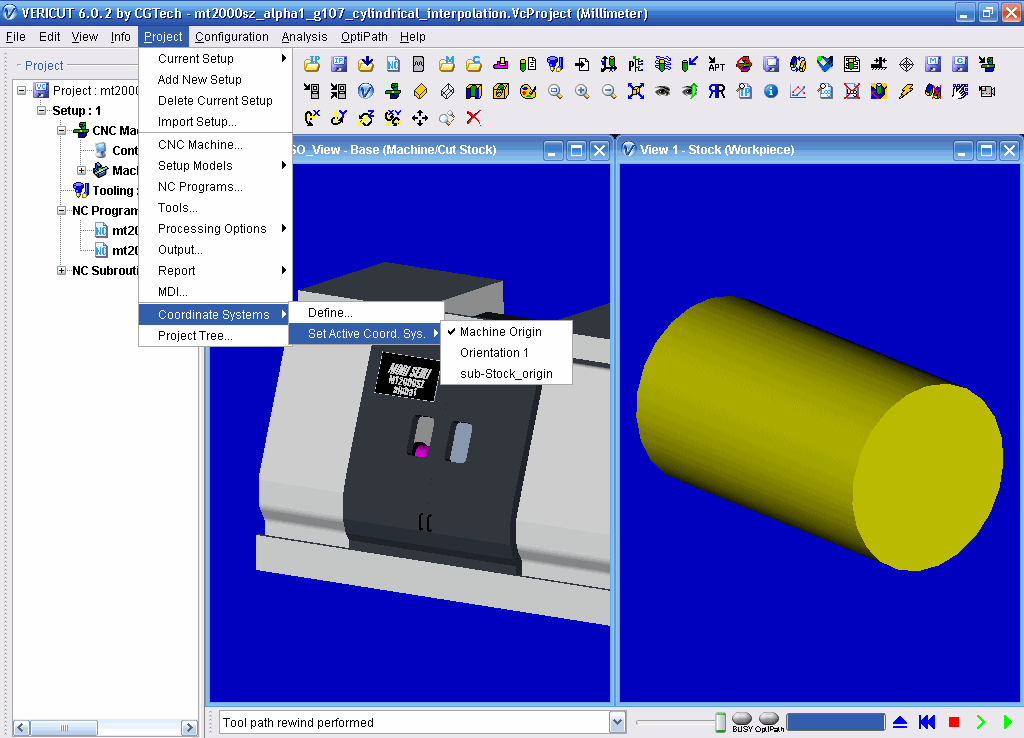
Task: Open the OptiPath menu
Action: [x=364, y=37]
